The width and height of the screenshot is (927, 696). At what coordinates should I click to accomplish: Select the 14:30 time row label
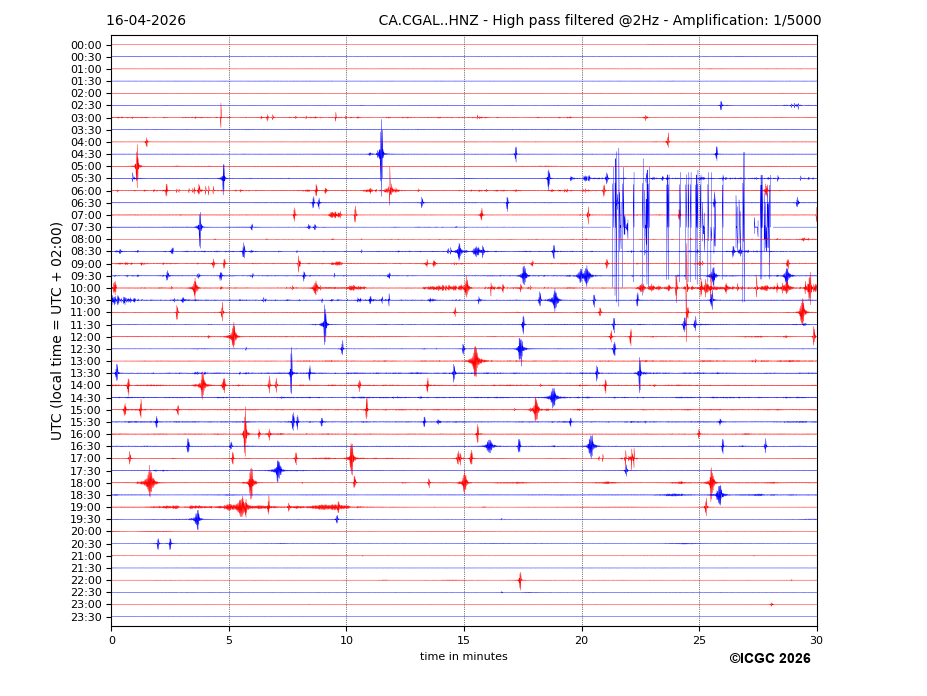tap(86, 398)
